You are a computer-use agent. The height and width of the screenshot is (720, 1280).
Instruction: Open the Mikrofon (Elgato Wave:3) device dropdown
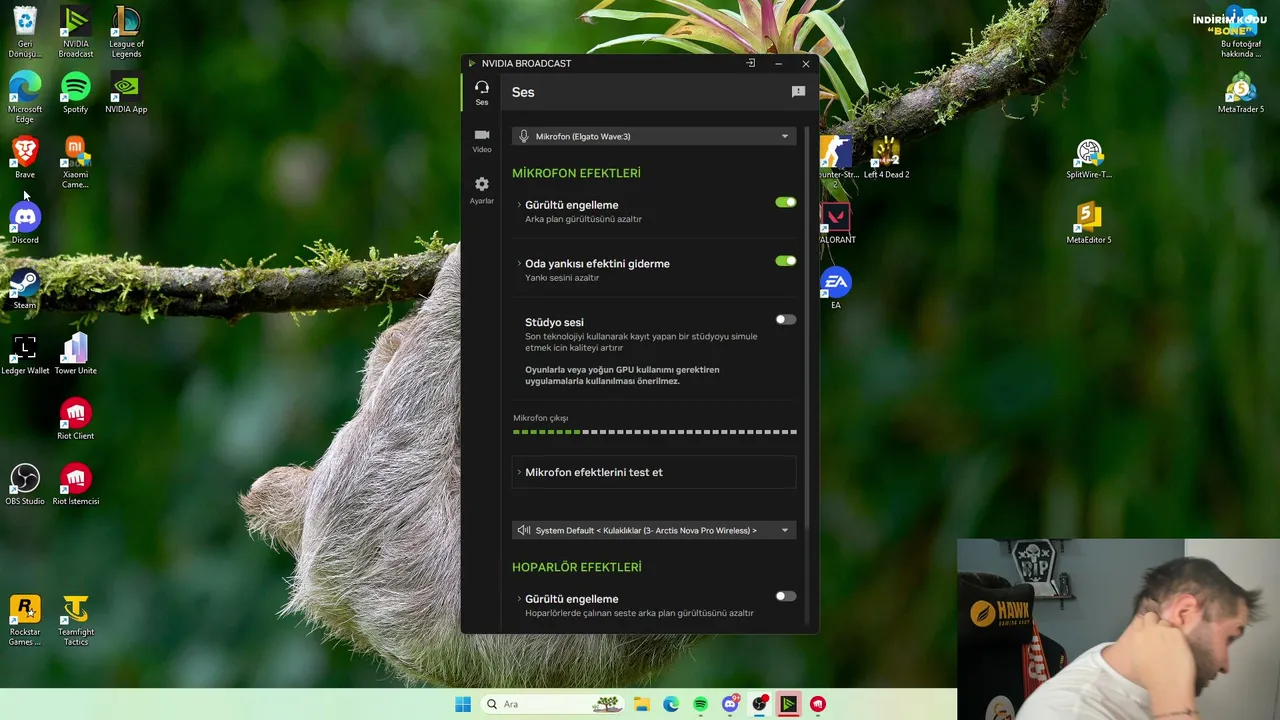click(654, 136)
